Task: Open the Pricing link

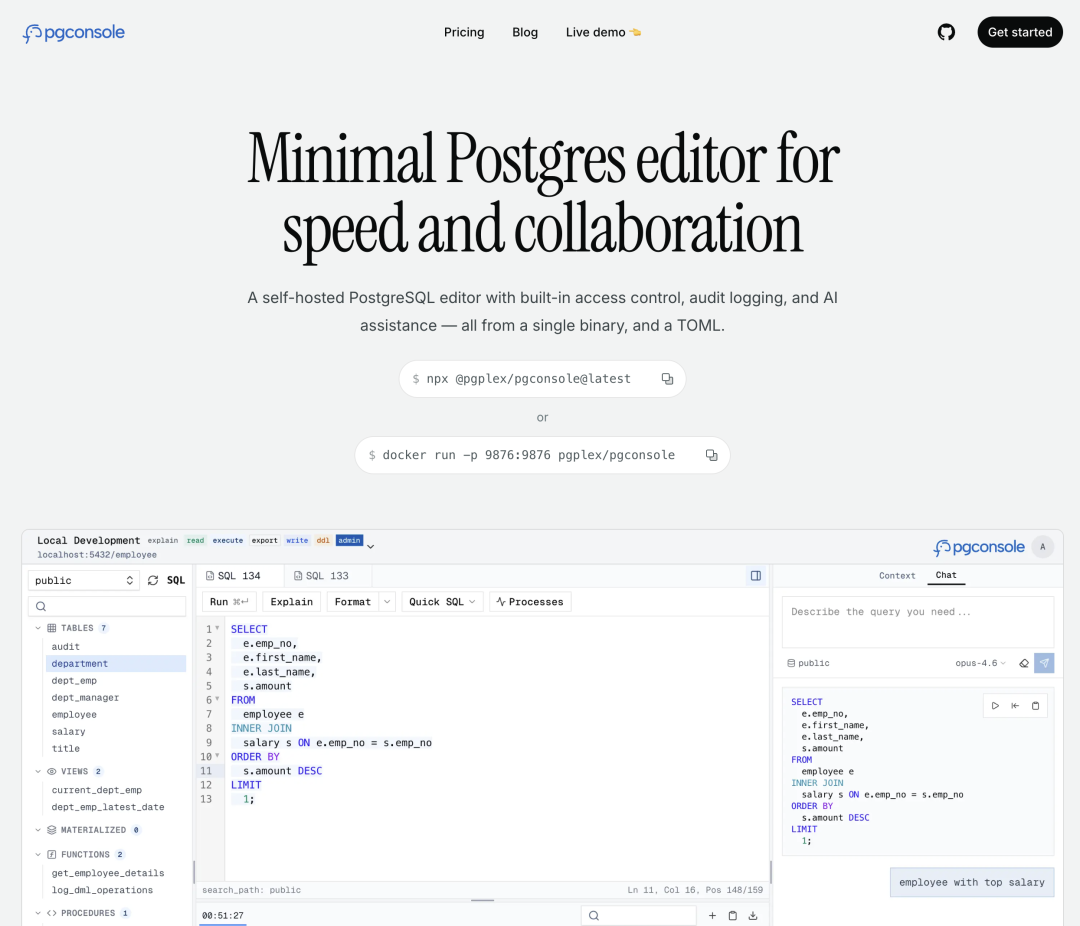Action: point(464,32)
